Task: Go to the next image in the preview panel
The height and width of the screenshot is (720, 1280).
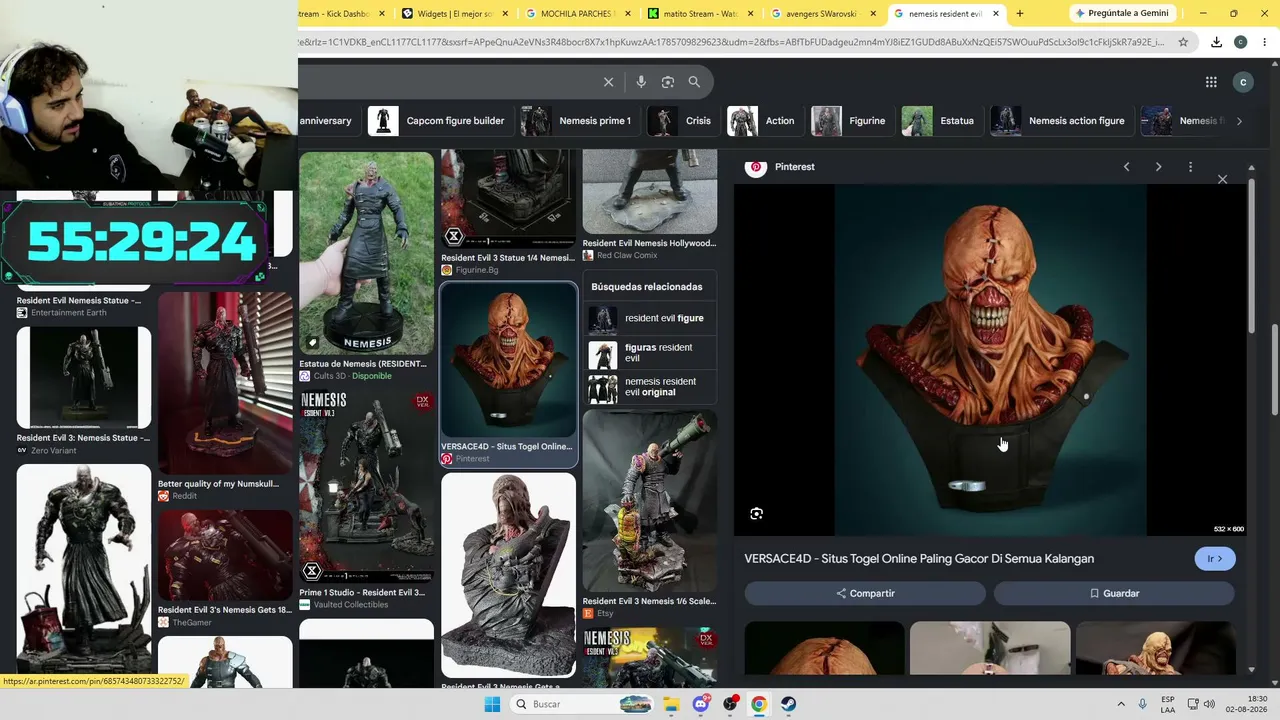Action: pyautogui.click(x=1158, y=167)
